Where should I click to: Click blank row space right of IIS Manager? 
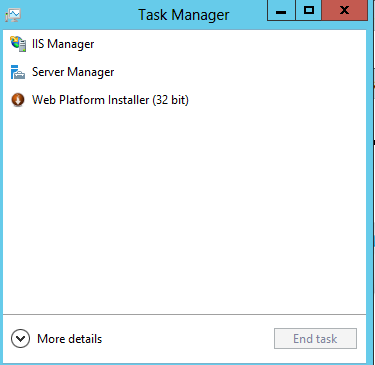tap(230, 44)
